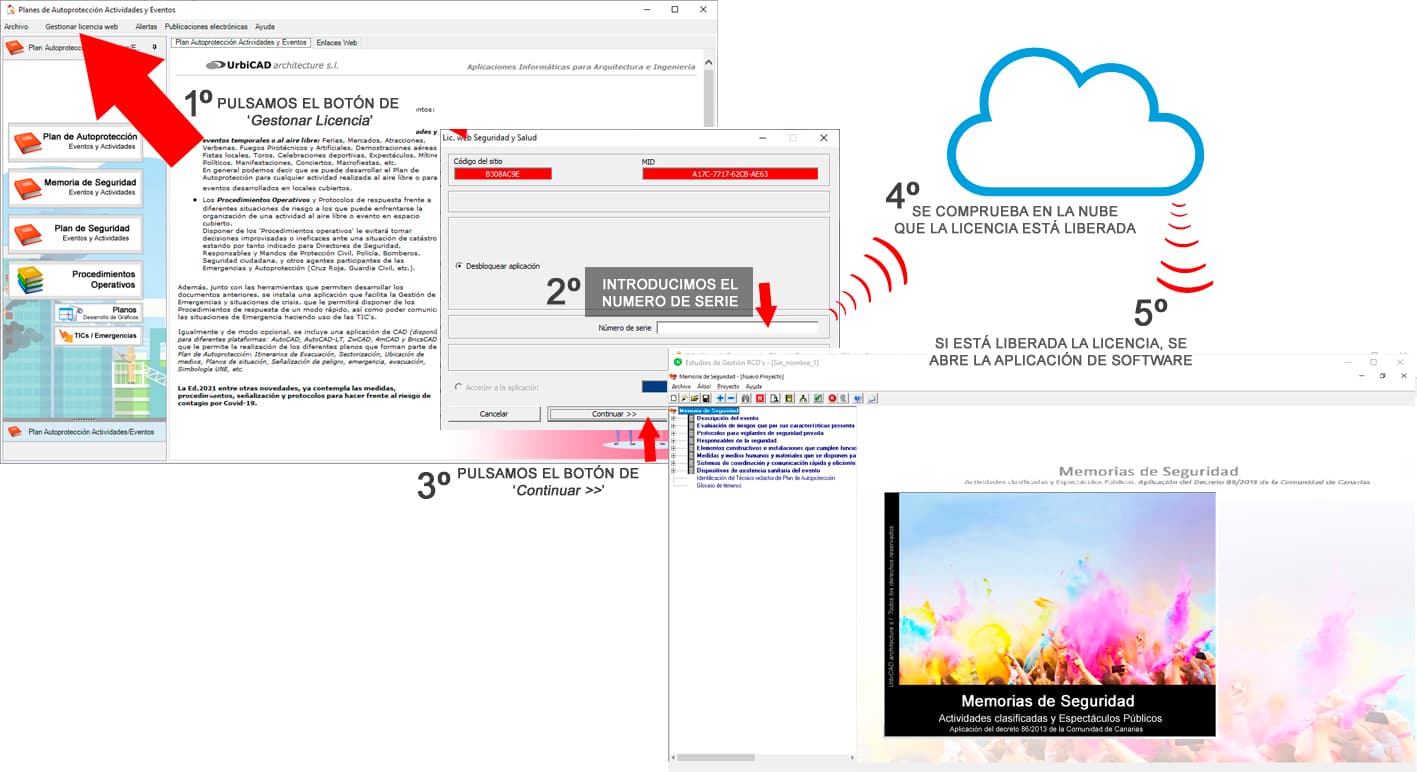Open the Gestionar licencia web menu
The image size is (1417, 772).
click(x=82, y=27)
